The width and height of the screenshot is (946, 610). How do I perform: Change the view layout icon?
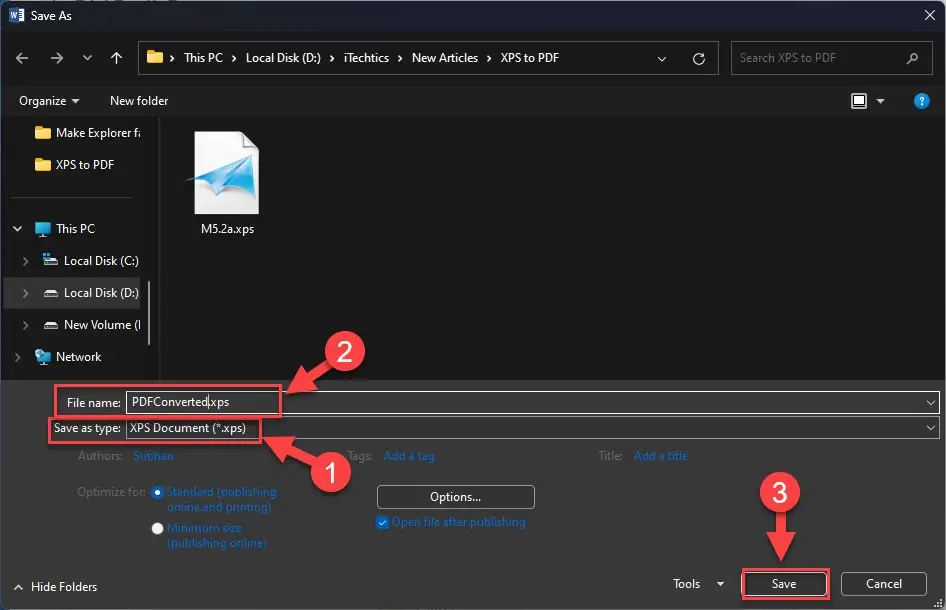pos(859,101)
